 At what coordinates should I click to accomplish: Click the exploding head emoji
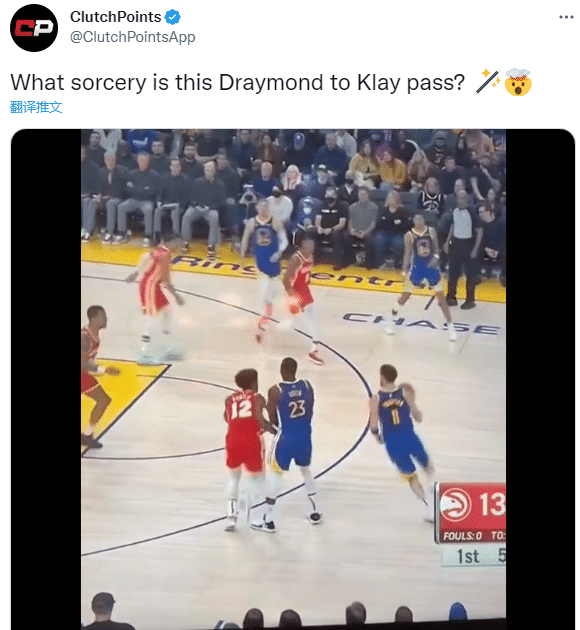(518, 82)
